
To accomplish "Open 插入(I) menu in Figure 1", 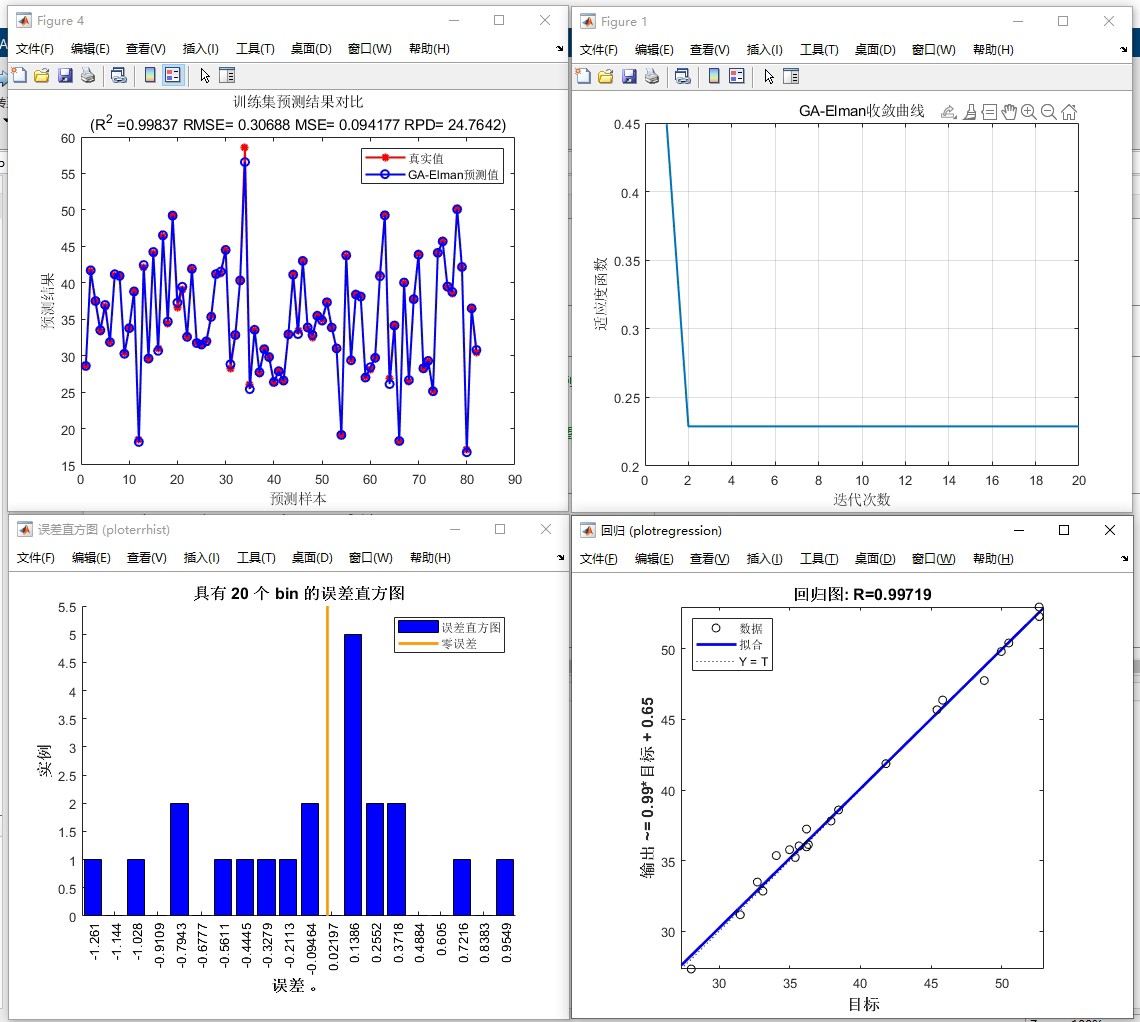I will coord(765,49).
